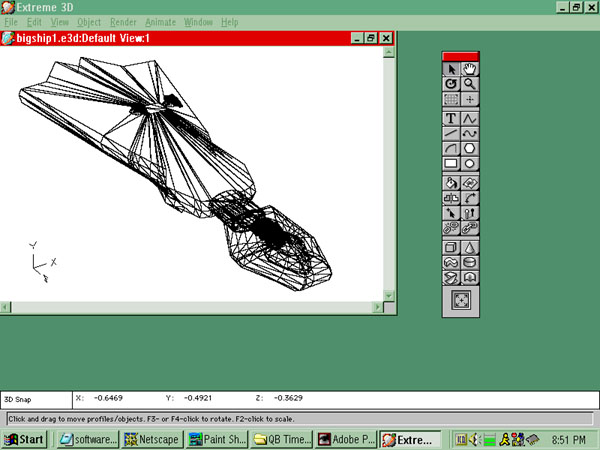600x450 pixels.
Task: Select the circle shape tool
Action: (469, 163)
